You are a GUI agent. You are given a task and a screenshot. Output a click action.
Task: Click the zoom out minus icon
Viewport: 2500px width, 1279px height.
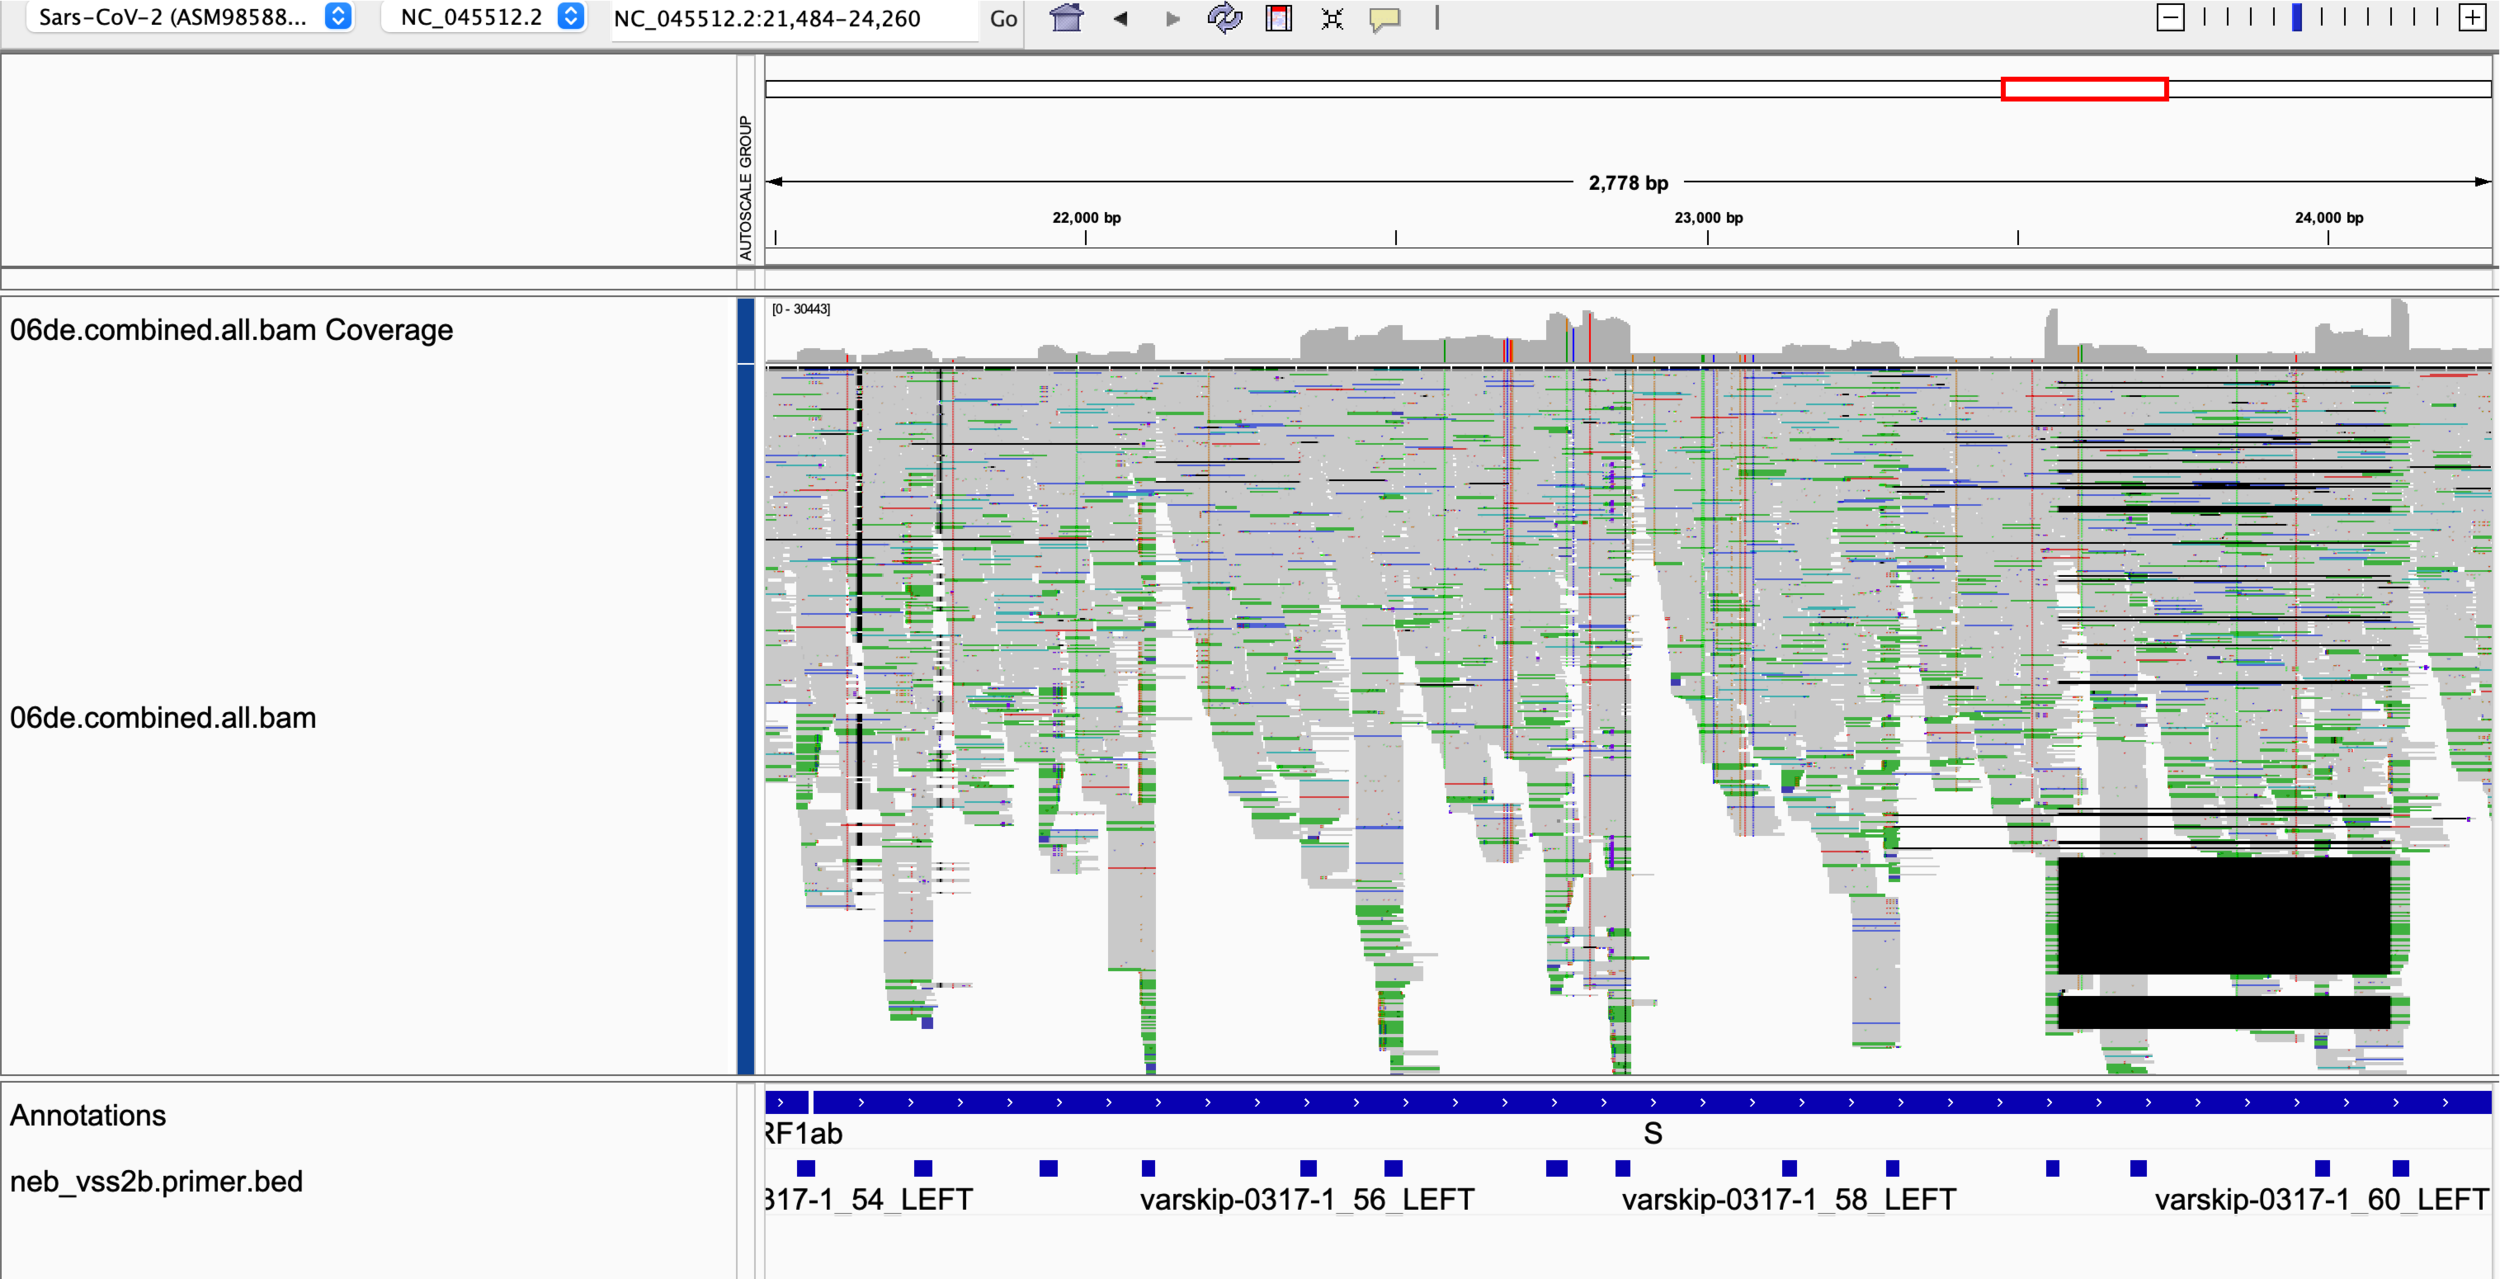coord(2170,17)
